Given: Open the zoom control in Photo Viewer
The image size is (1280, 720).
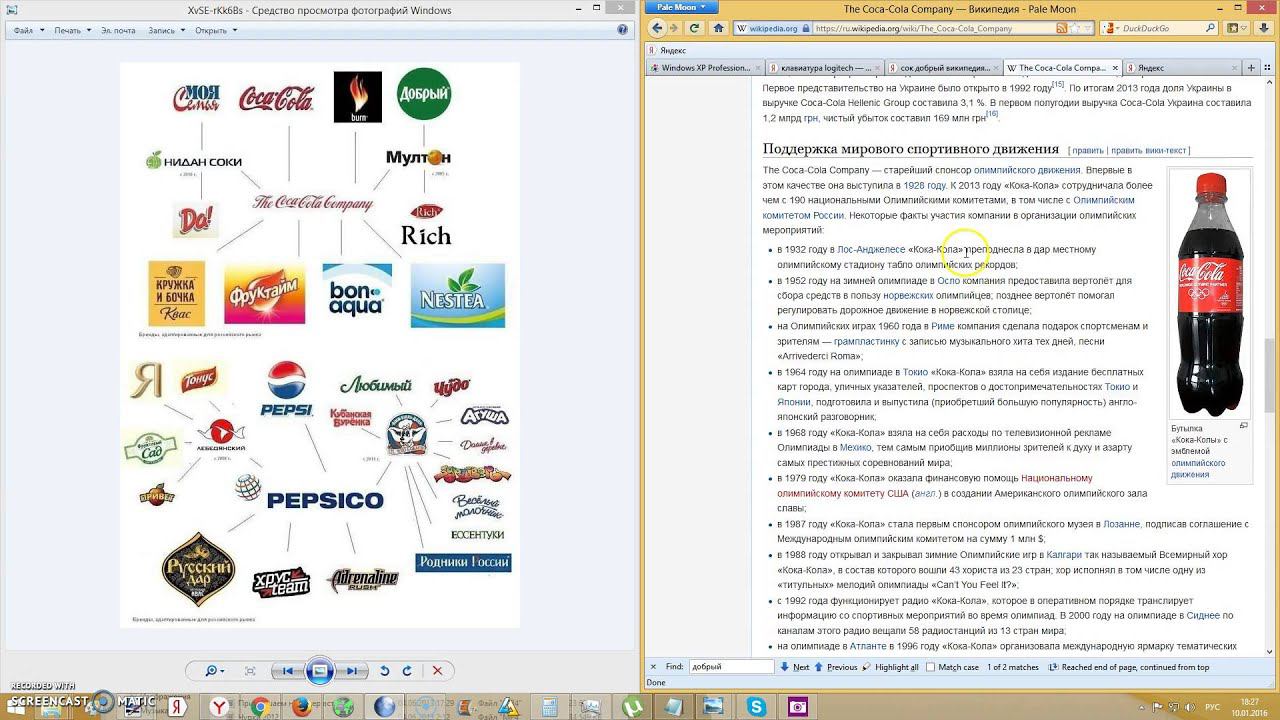Looking at the screenshot, I should pos(214,671).
